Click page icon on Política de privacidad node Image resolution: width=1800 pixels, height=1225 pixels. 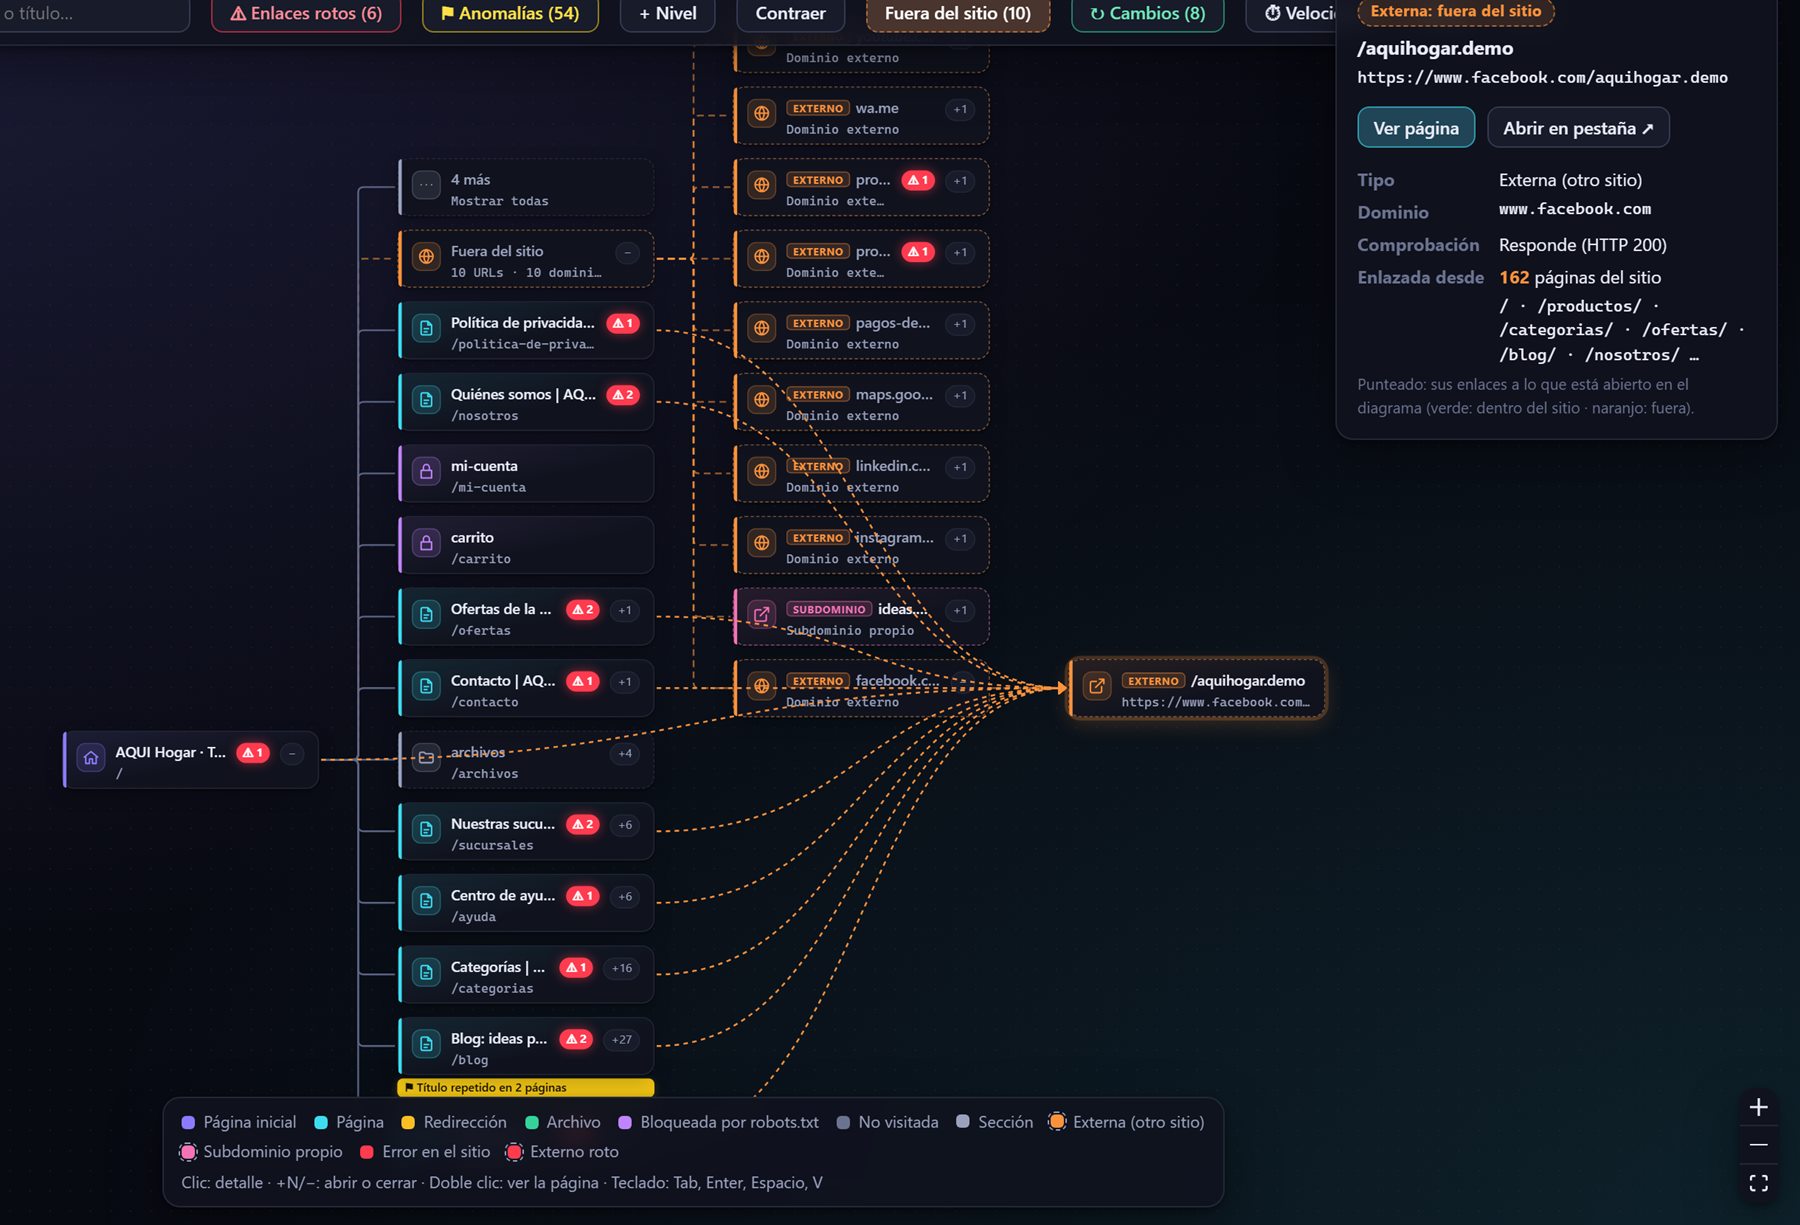tap(426, 329)
